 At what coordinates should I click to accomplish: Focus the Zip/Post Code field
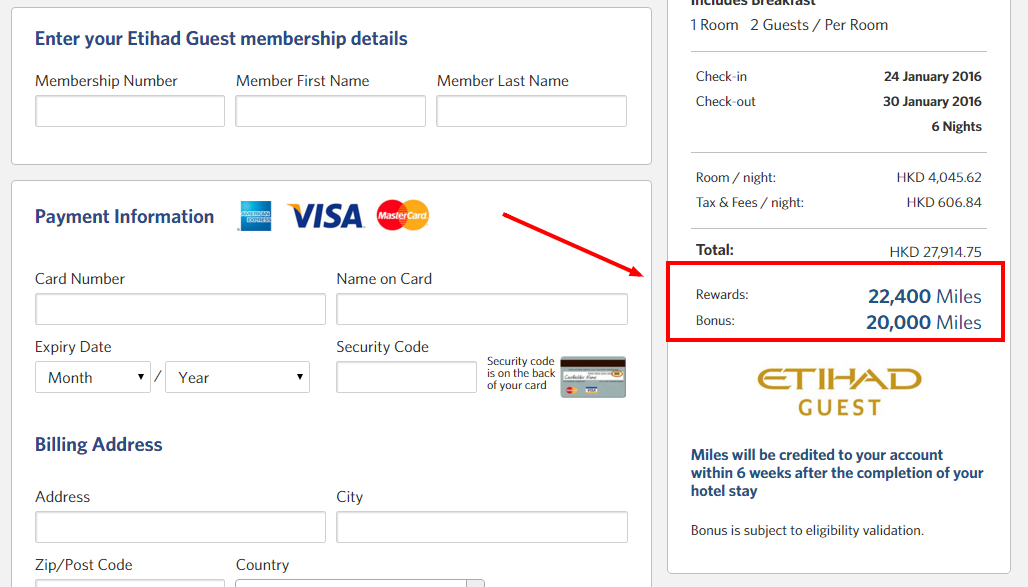[x=130, y=583]
